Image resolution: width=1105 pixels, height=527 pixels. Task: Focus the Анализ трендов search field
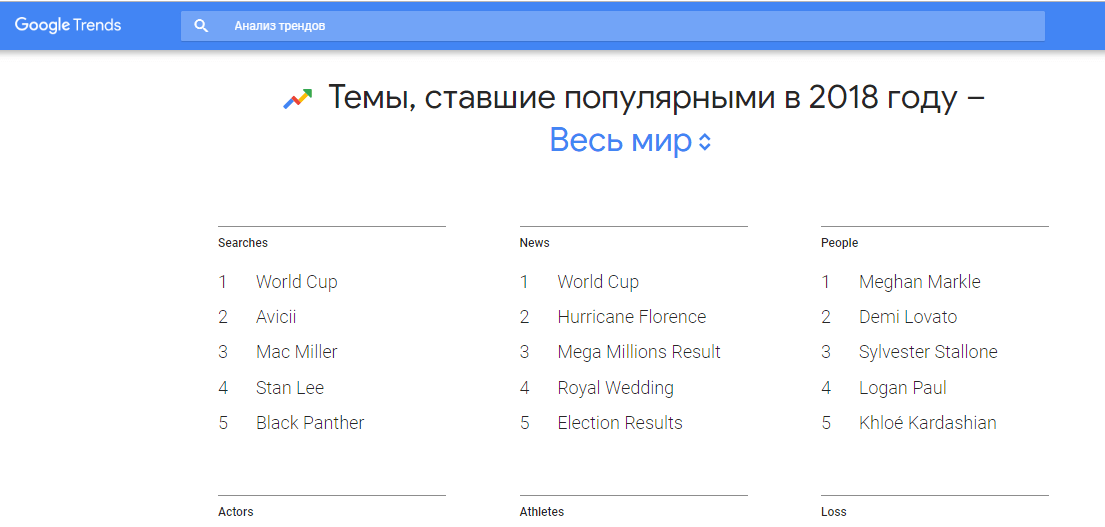[x=630, y=26]
